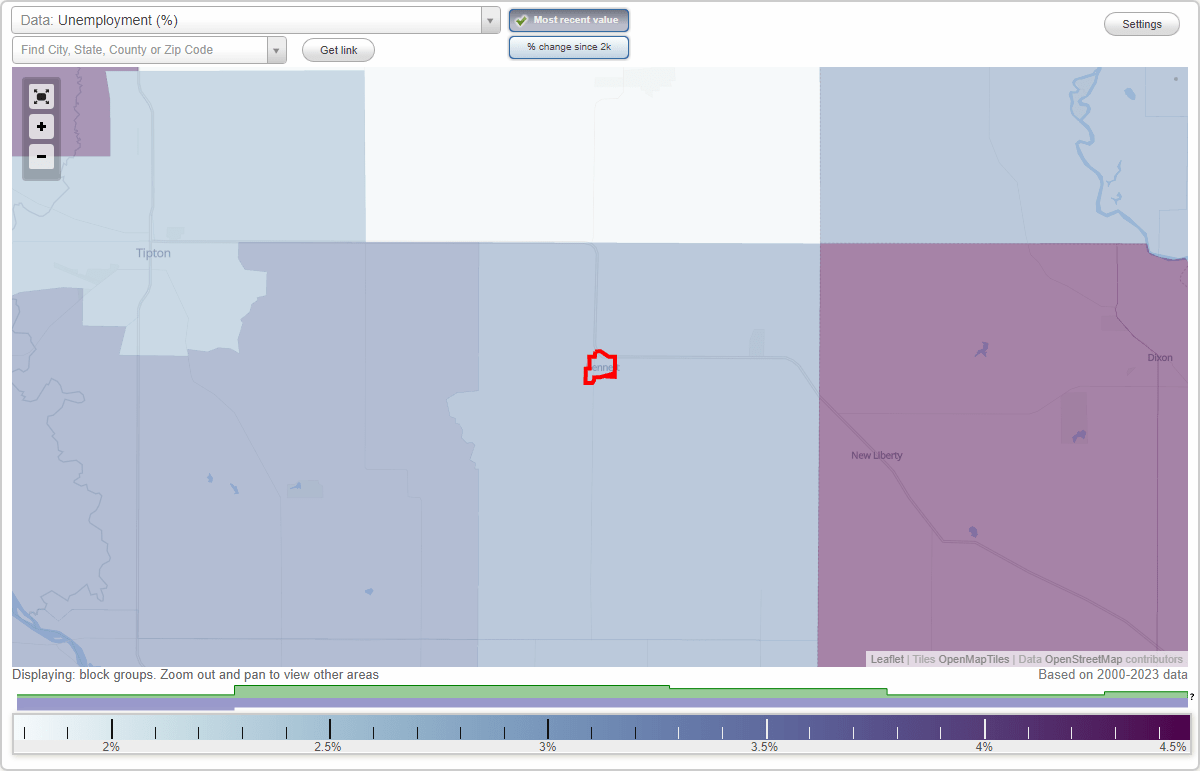Click the Tipton area on the map
Viewport: 1200px width, 771px height.
coord(152,253)
